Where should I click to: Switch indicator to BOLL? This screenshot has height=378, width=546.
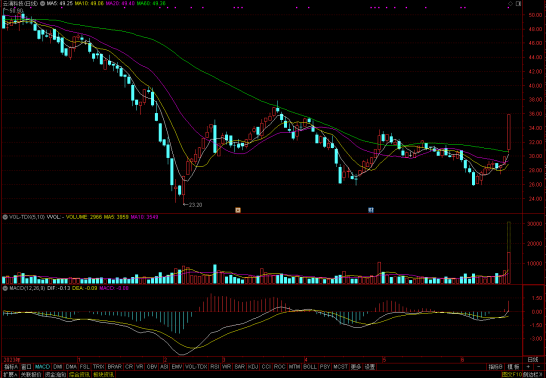click(310, 367)
